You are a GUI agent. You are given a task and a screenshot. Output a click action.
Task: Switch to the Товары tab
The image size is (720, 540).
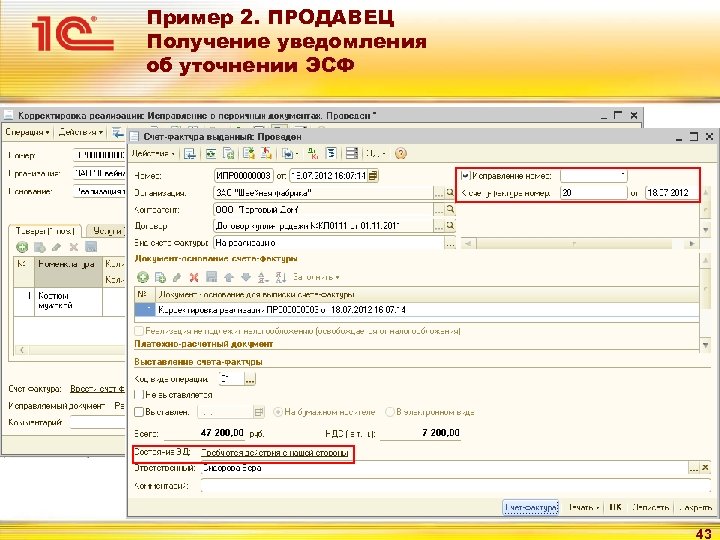pos(45,231)
